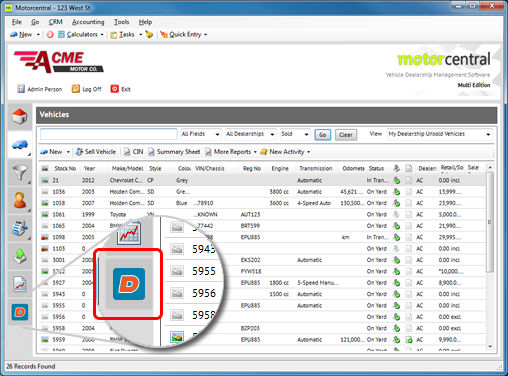The width and height of the screenshot is (508, 376).
Task: Open the Accounting menu
Action: tap(88, 22)
